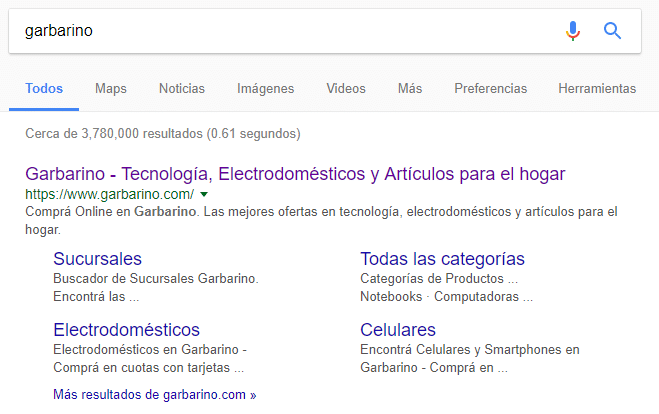Screen dimensions: 659x414
Task: Click the result count text 'Cerca de 3,780,000 resultados'
Action: click(x=114, y=134)
